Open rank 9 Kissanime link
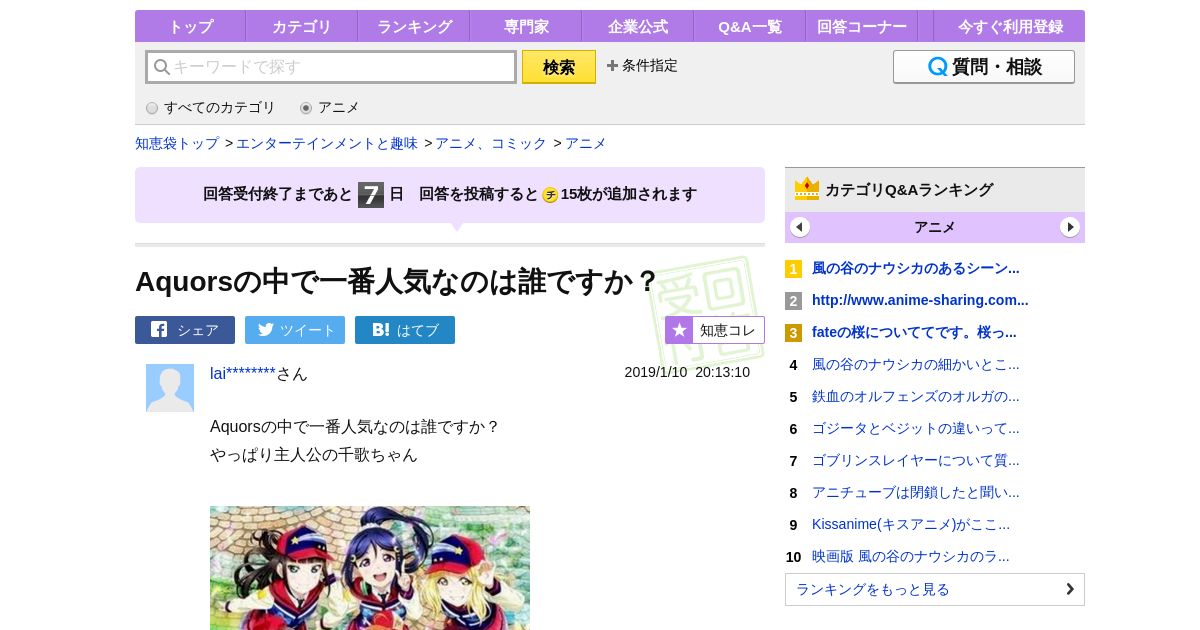Screen dimensions: 1200x630 pyautogui.click(x=911, y=524)
